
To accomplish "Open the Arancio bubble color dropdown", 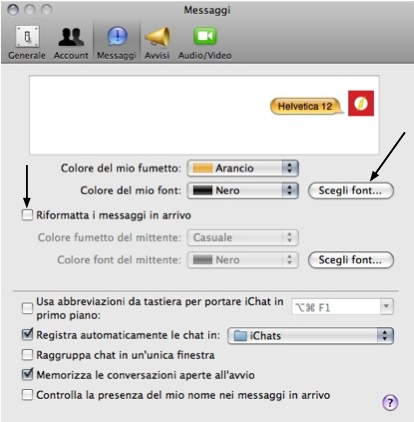I will [243, 168].
